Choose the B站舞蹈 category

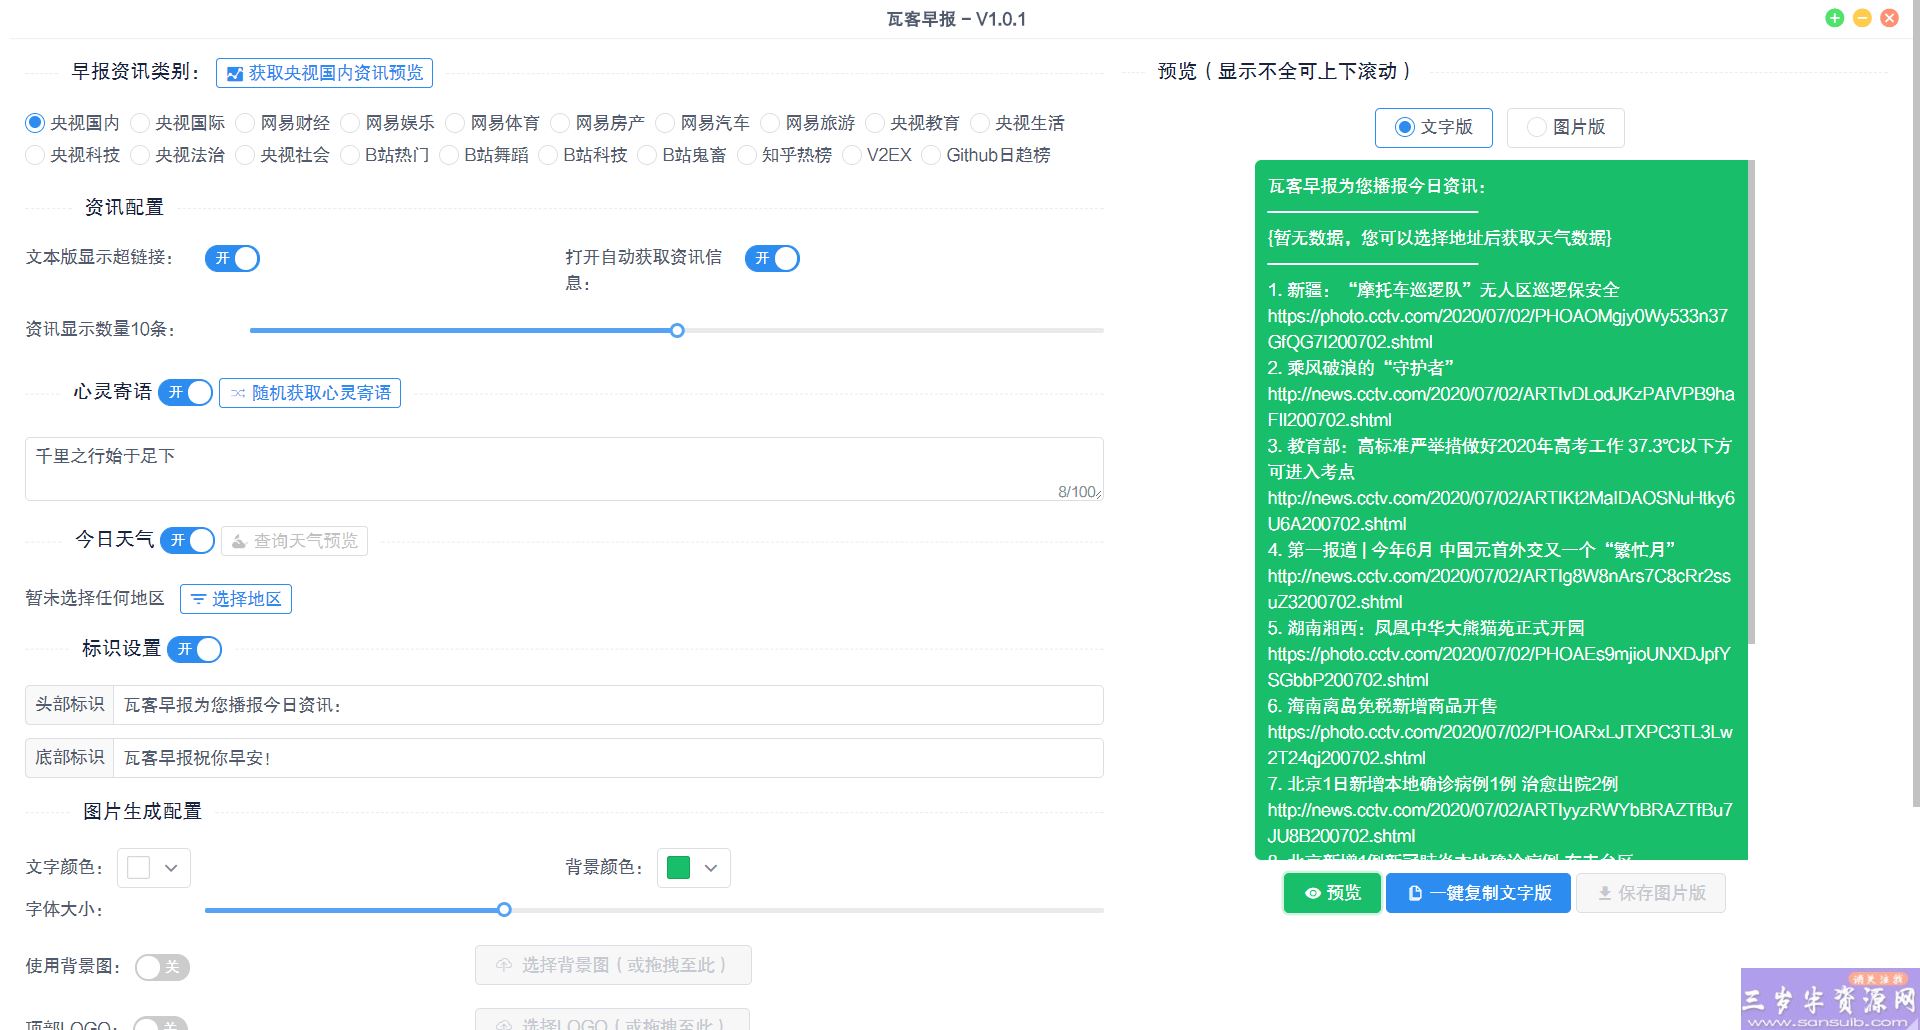(x=483, y=155)
